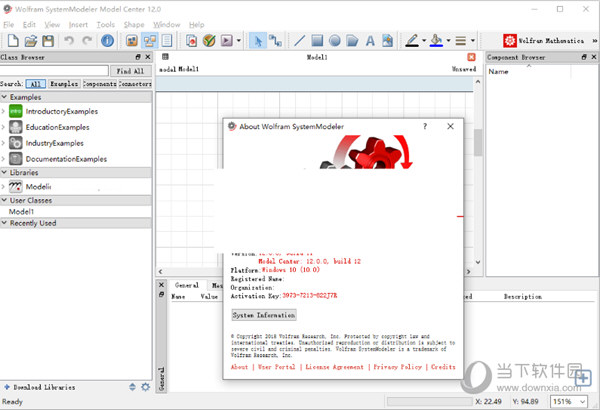Viewport: 600px width, 410px height.
Task: Click the fill color bucket icon
Action: click(x=437, y=40)
